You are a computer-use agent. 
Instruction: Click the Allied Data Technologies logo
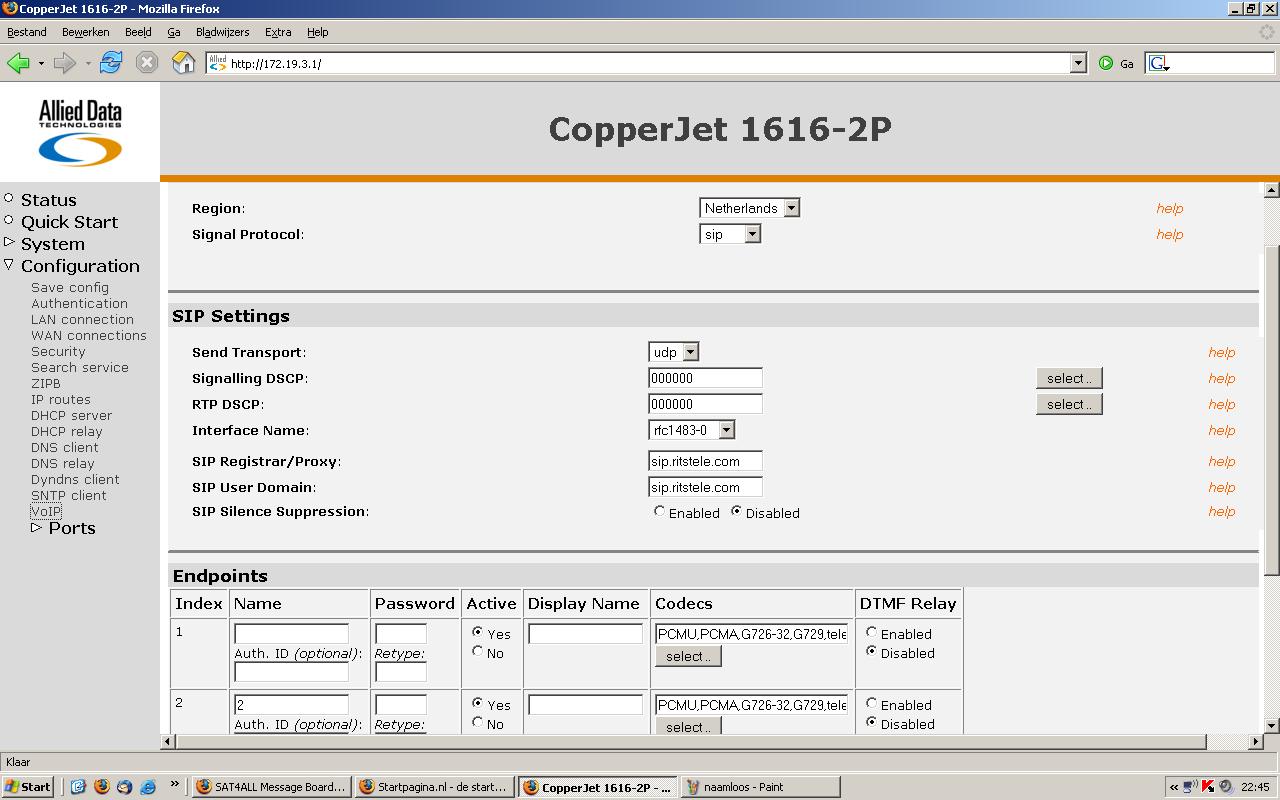coord(80,132)
